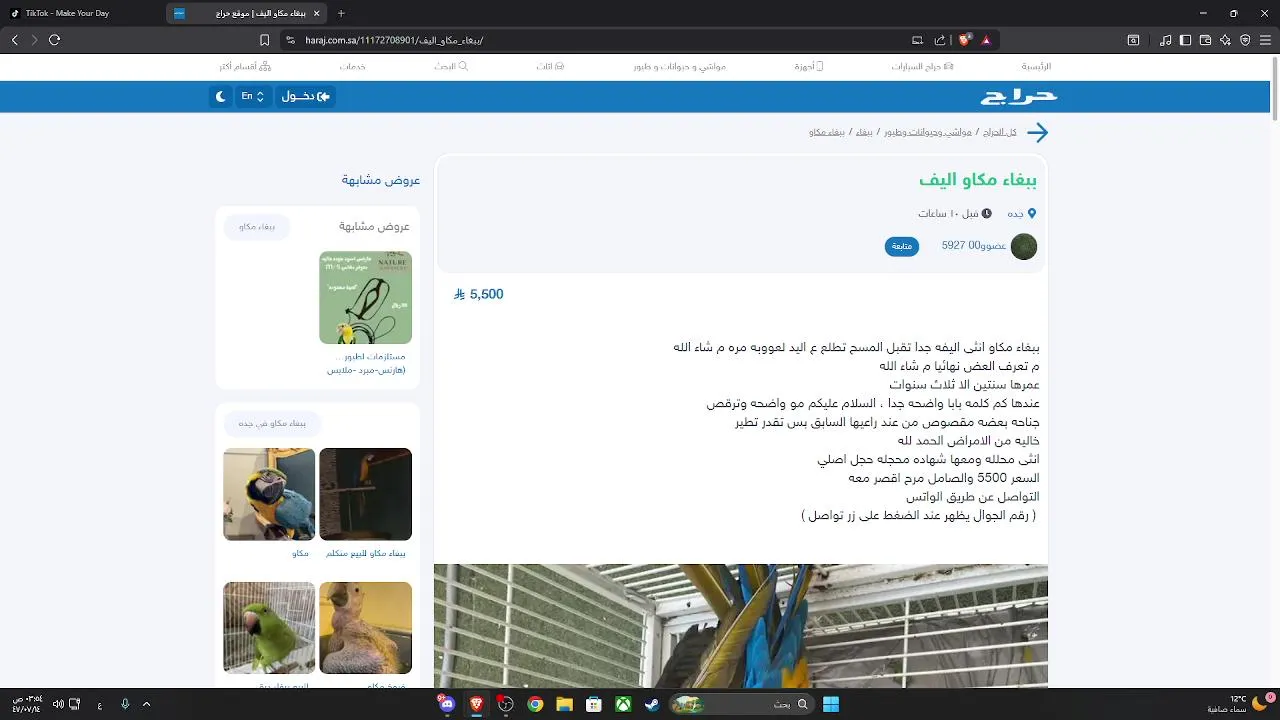Image resolution: width=1280 pixels, height=720 pixels.
Task: Open Google Chrome from taskbar
Action: (535, 704)
